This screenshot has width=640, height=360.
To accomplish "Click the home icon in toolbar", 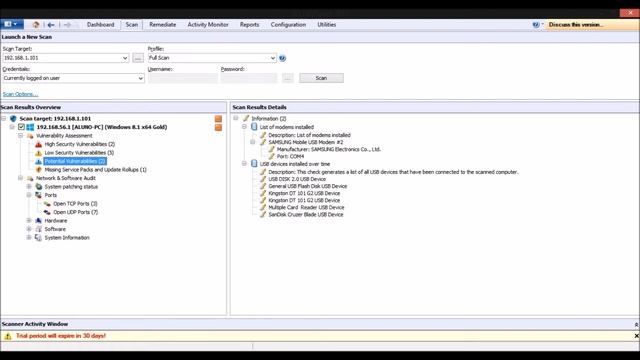I will (36, 24).
